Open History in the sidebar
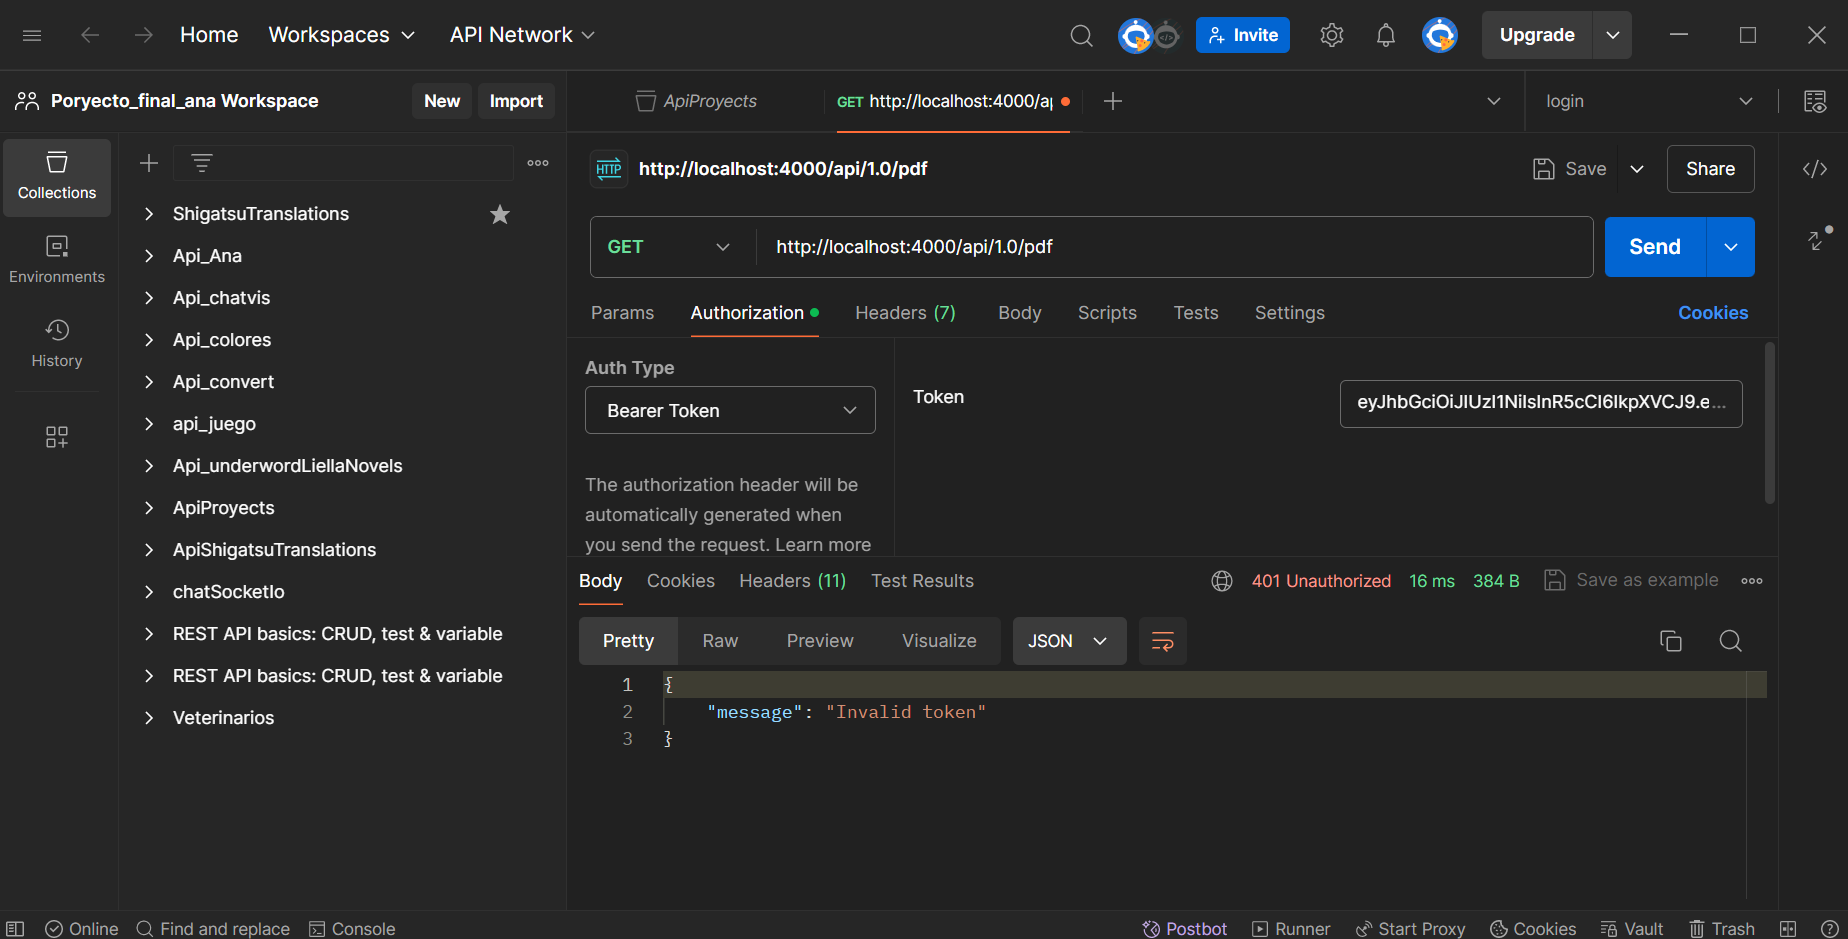This screenshot has width=1848, height=939. [x=57, y=344]
